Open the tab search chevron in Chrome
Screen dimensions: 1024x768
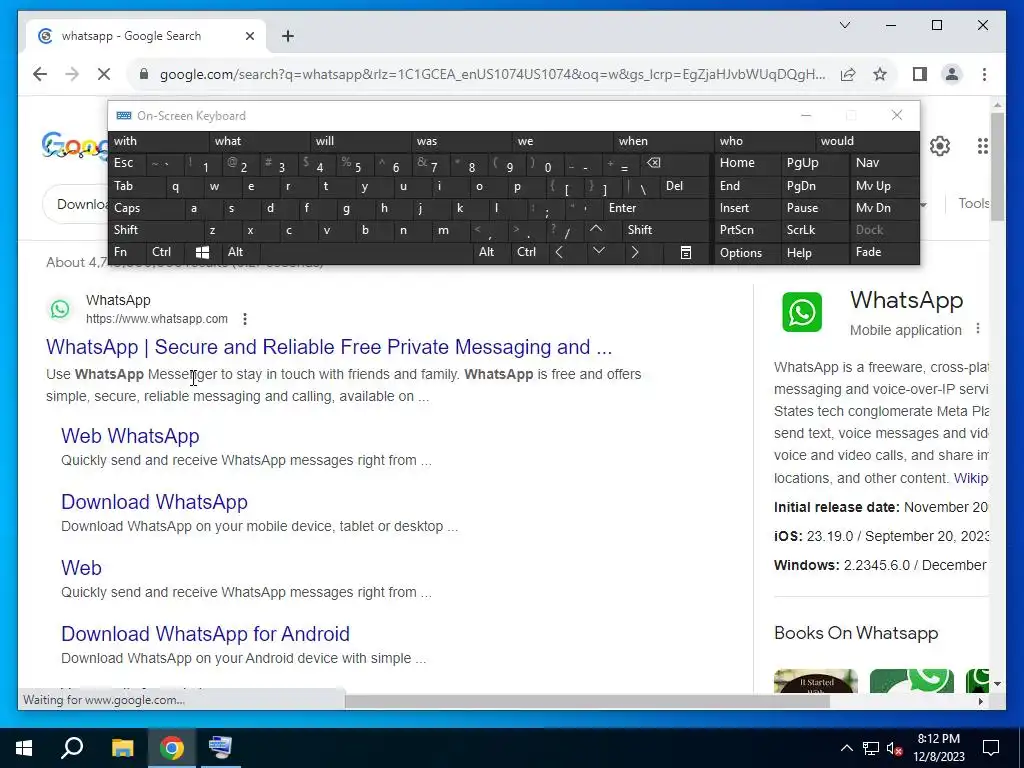tap(844, 25)
